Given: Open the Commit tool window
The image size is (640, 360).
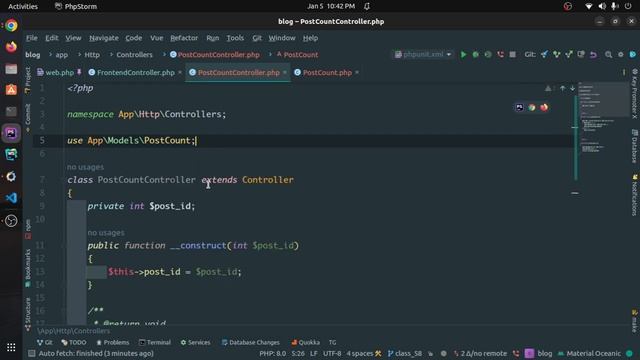Looking at the screenshot, I should click(28, 118).
